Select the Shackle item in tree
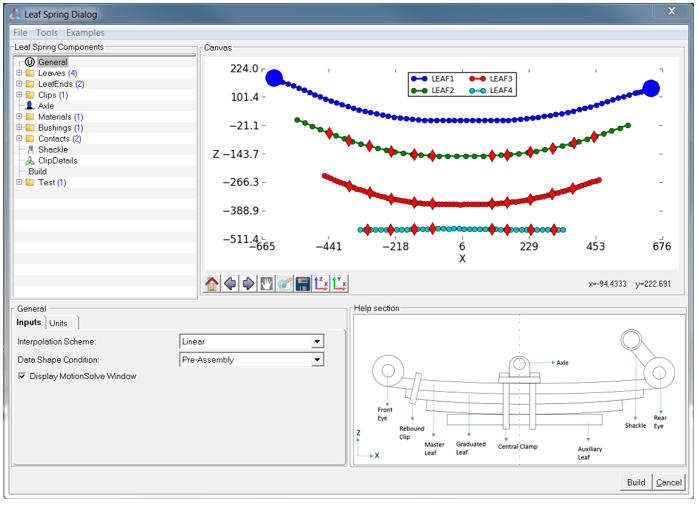 52,150
